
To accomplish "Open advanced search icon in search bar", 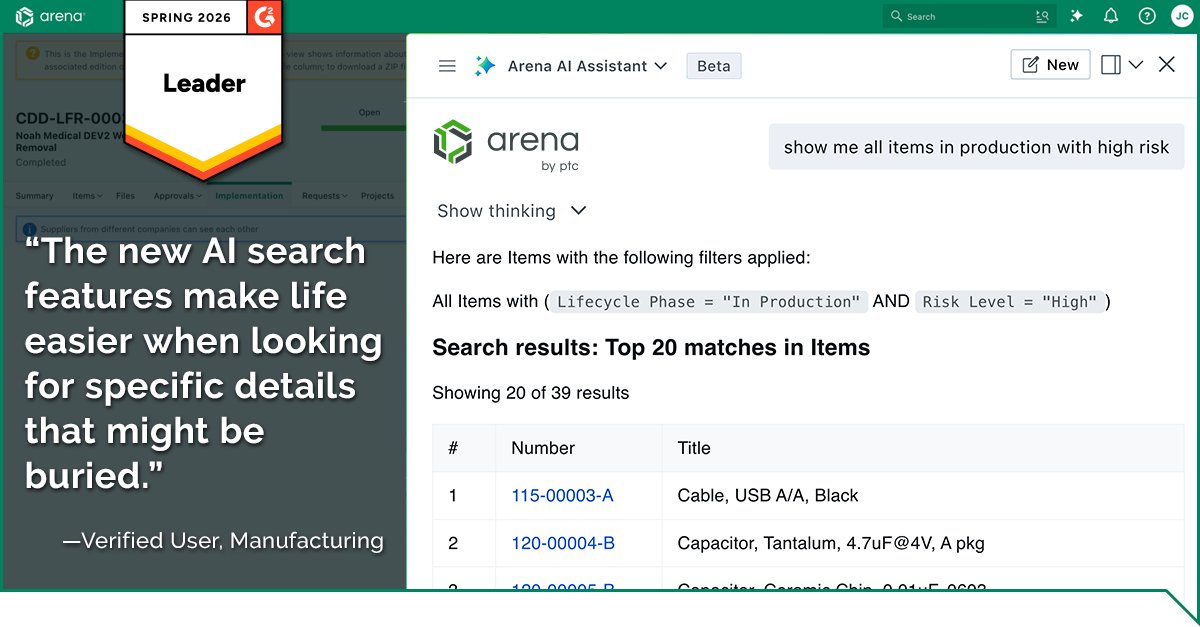I will click(x=1043, y=16).
